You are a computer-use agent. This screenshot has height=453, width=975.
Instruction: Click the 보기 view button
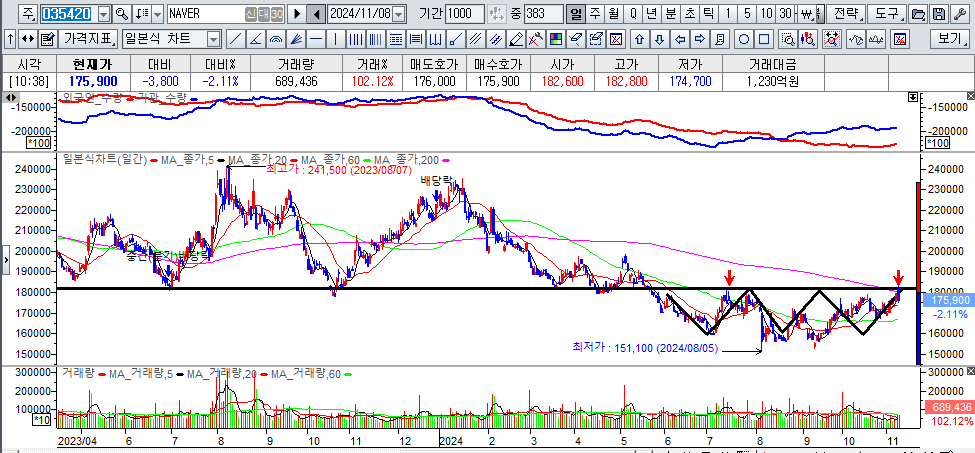pyautogui.click(x=949, y=39)
